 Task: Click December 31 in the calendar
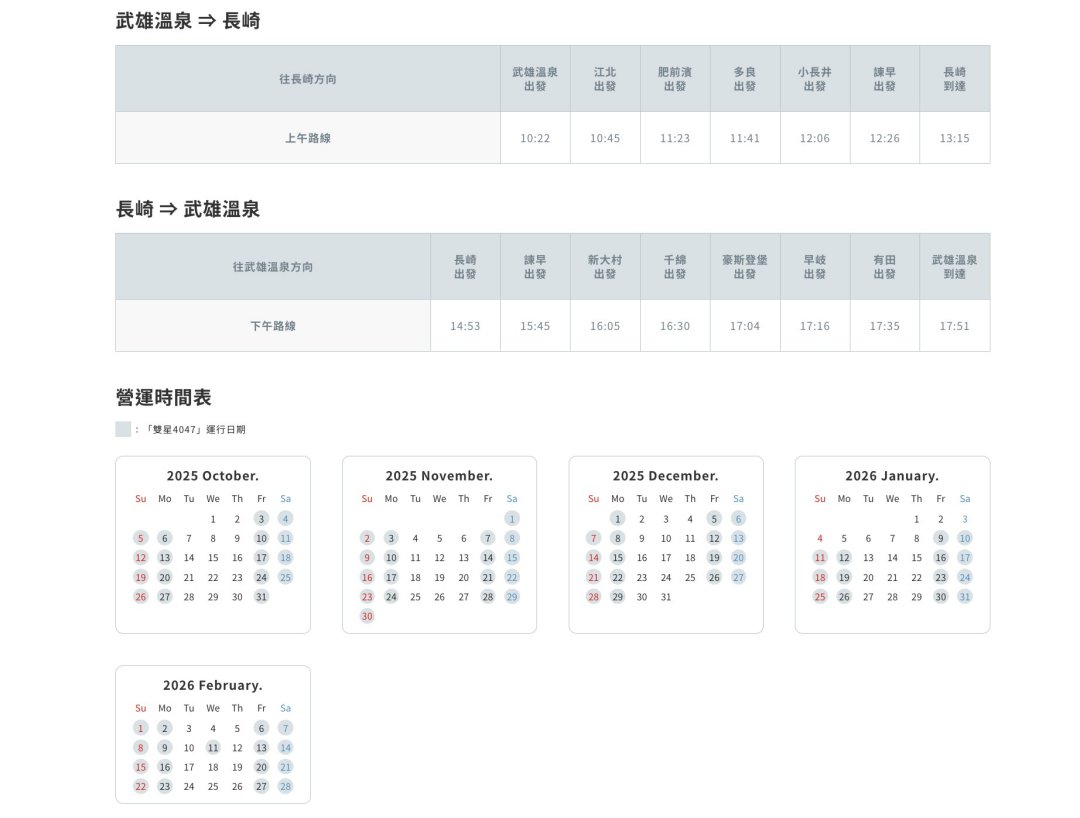(666, 597)
